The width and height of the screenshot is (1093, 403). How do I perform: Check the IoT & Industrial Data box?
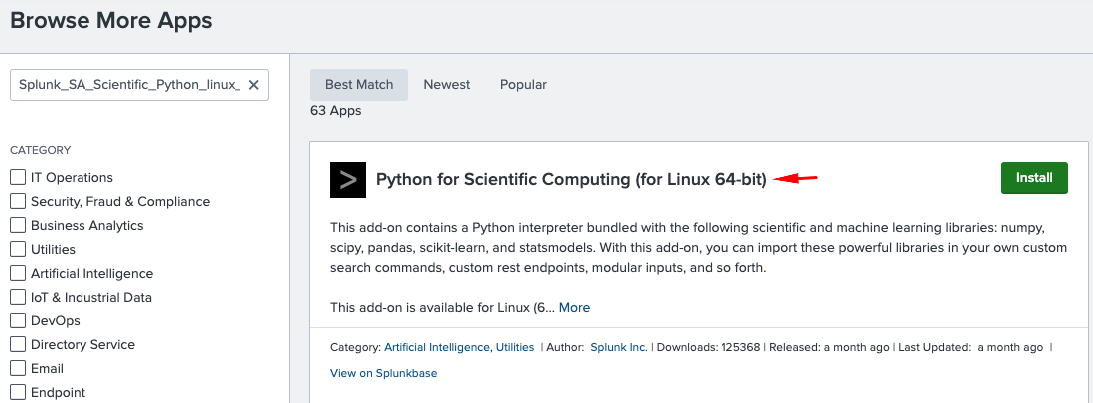click(18, 298)
